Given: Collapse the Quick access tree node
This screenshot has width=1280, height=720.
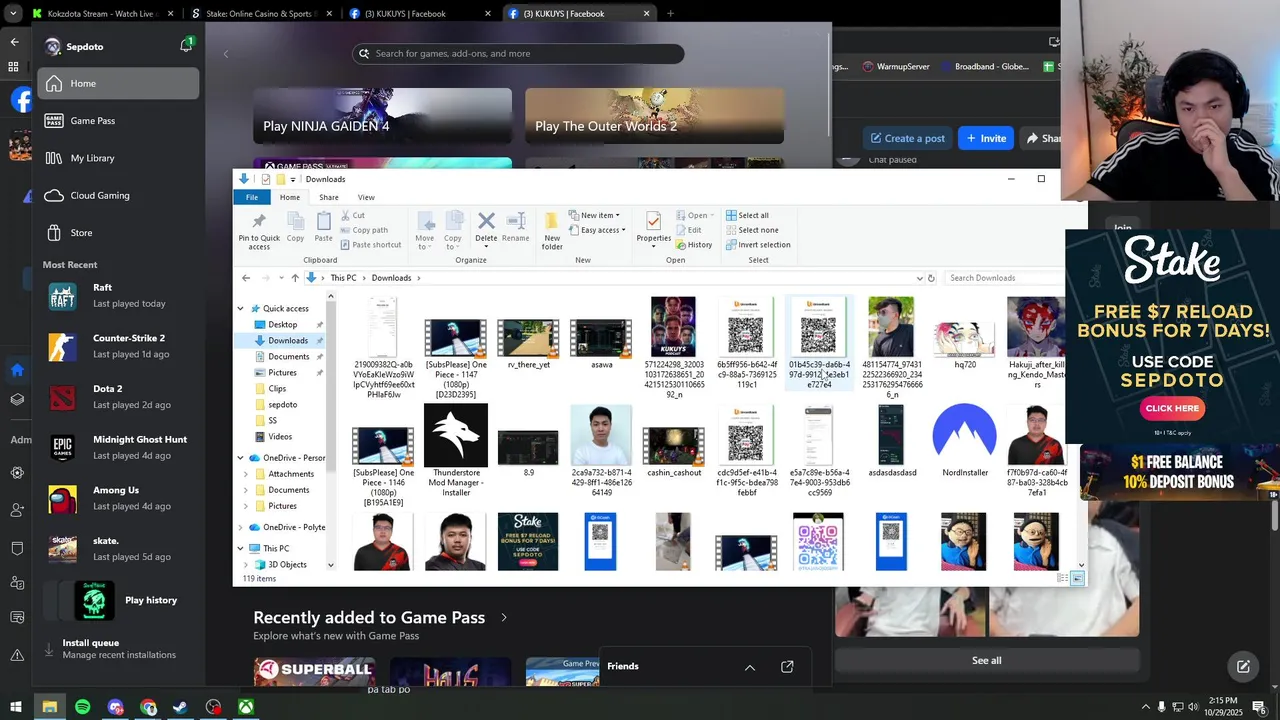Looking at the screenshot, I should (x=240, y=308).
